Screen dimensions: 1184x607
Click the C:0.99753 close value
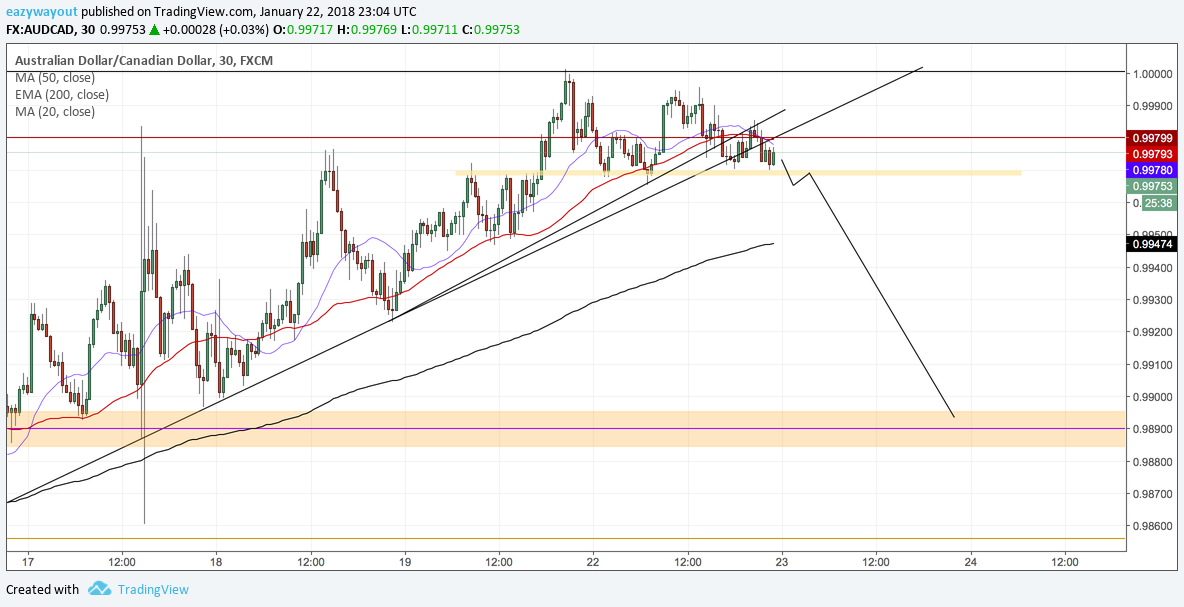491,30
